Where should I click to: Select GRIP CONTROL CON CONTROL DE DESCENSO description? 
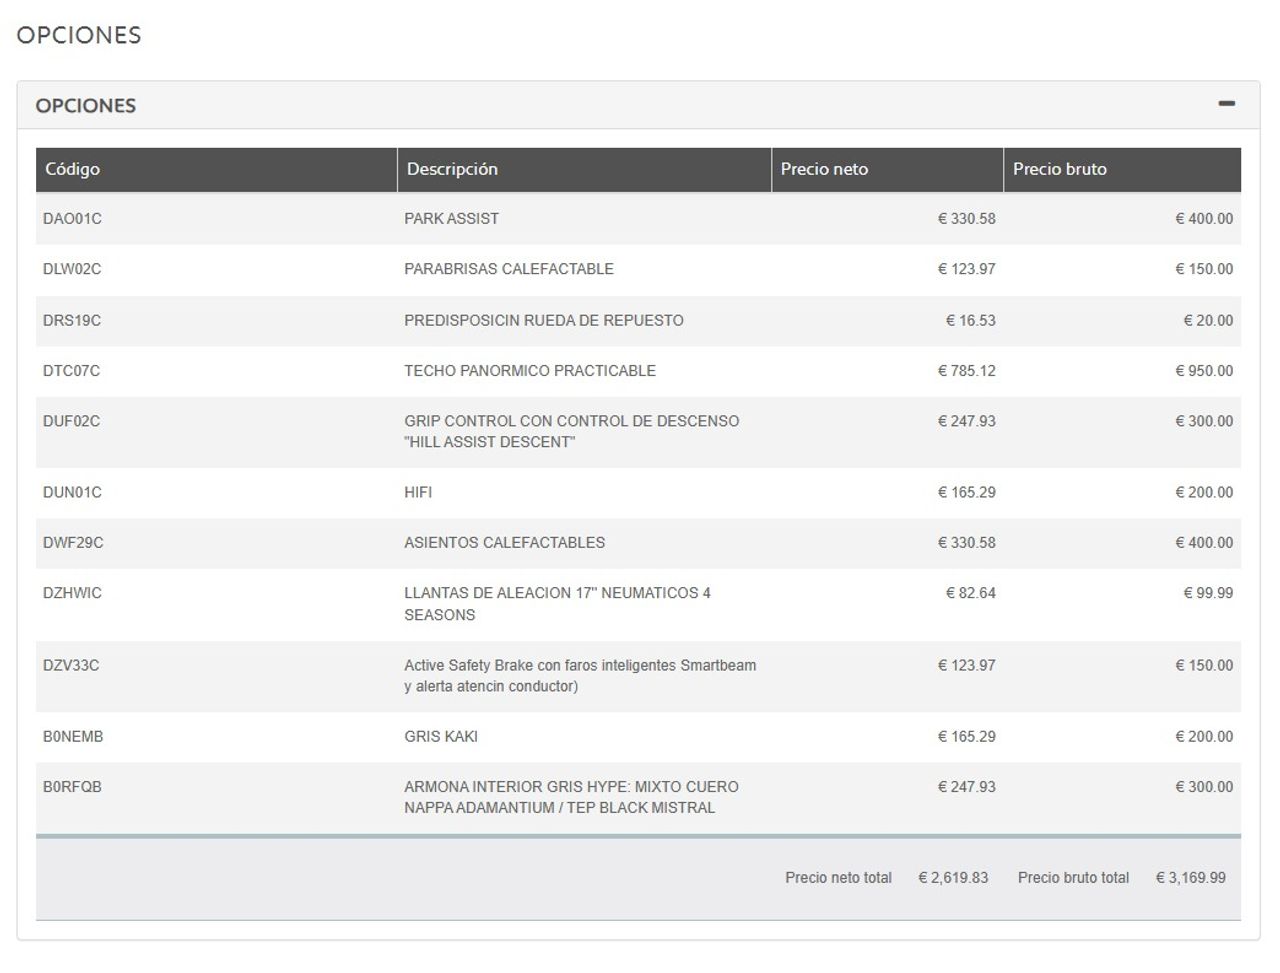click(x=572, y=432)
